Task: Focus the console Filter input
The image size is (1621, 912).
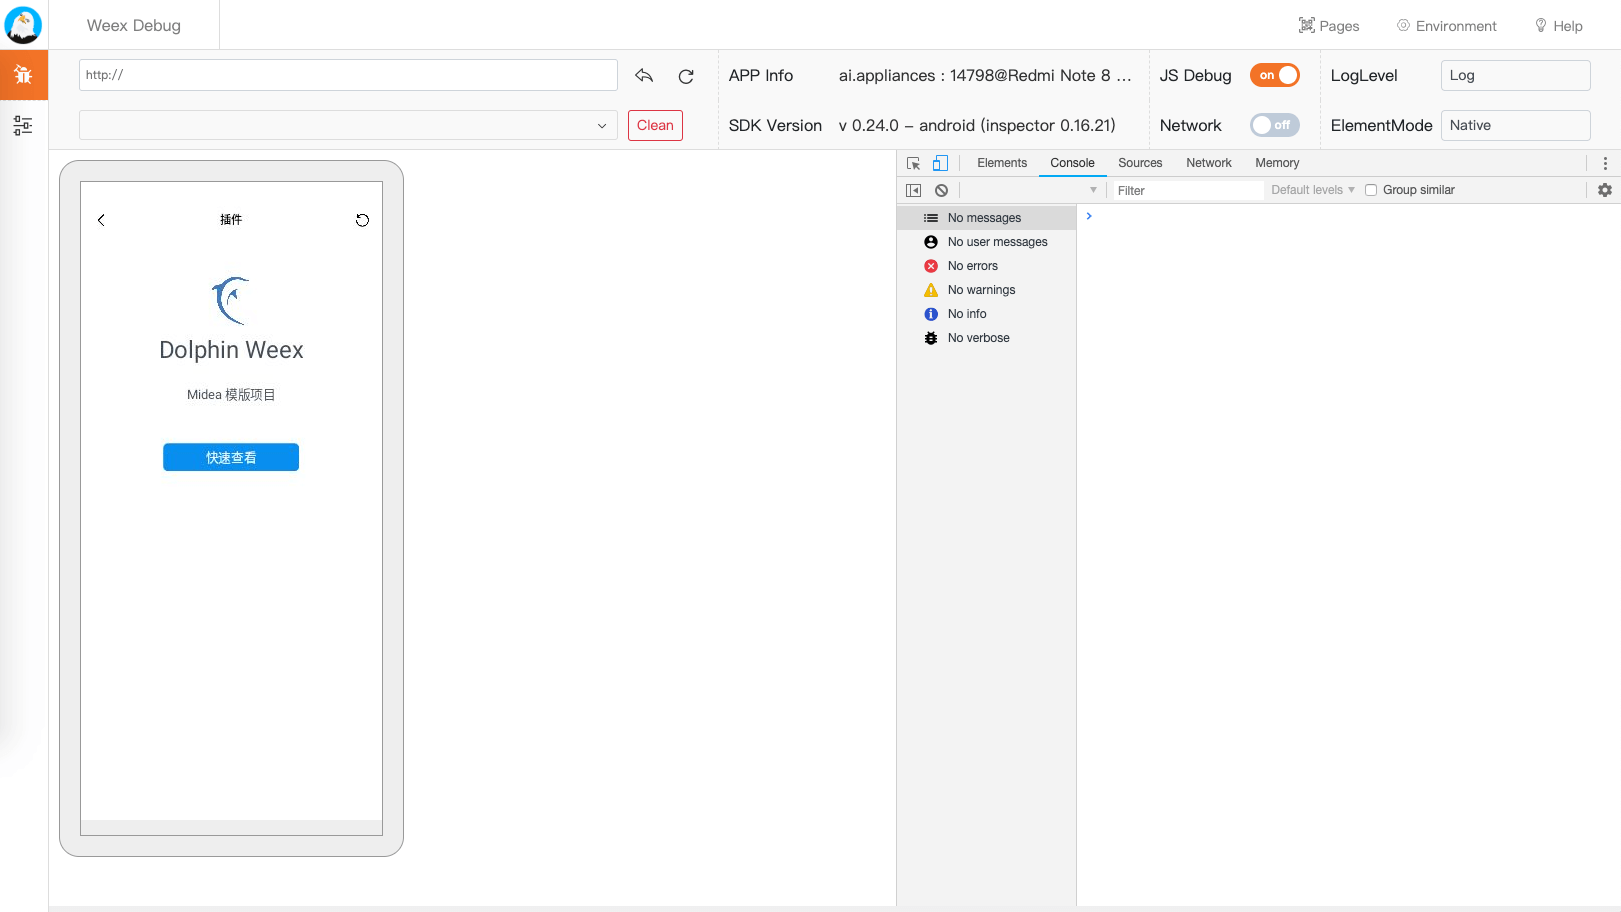Action: [x=1188, y=190]
